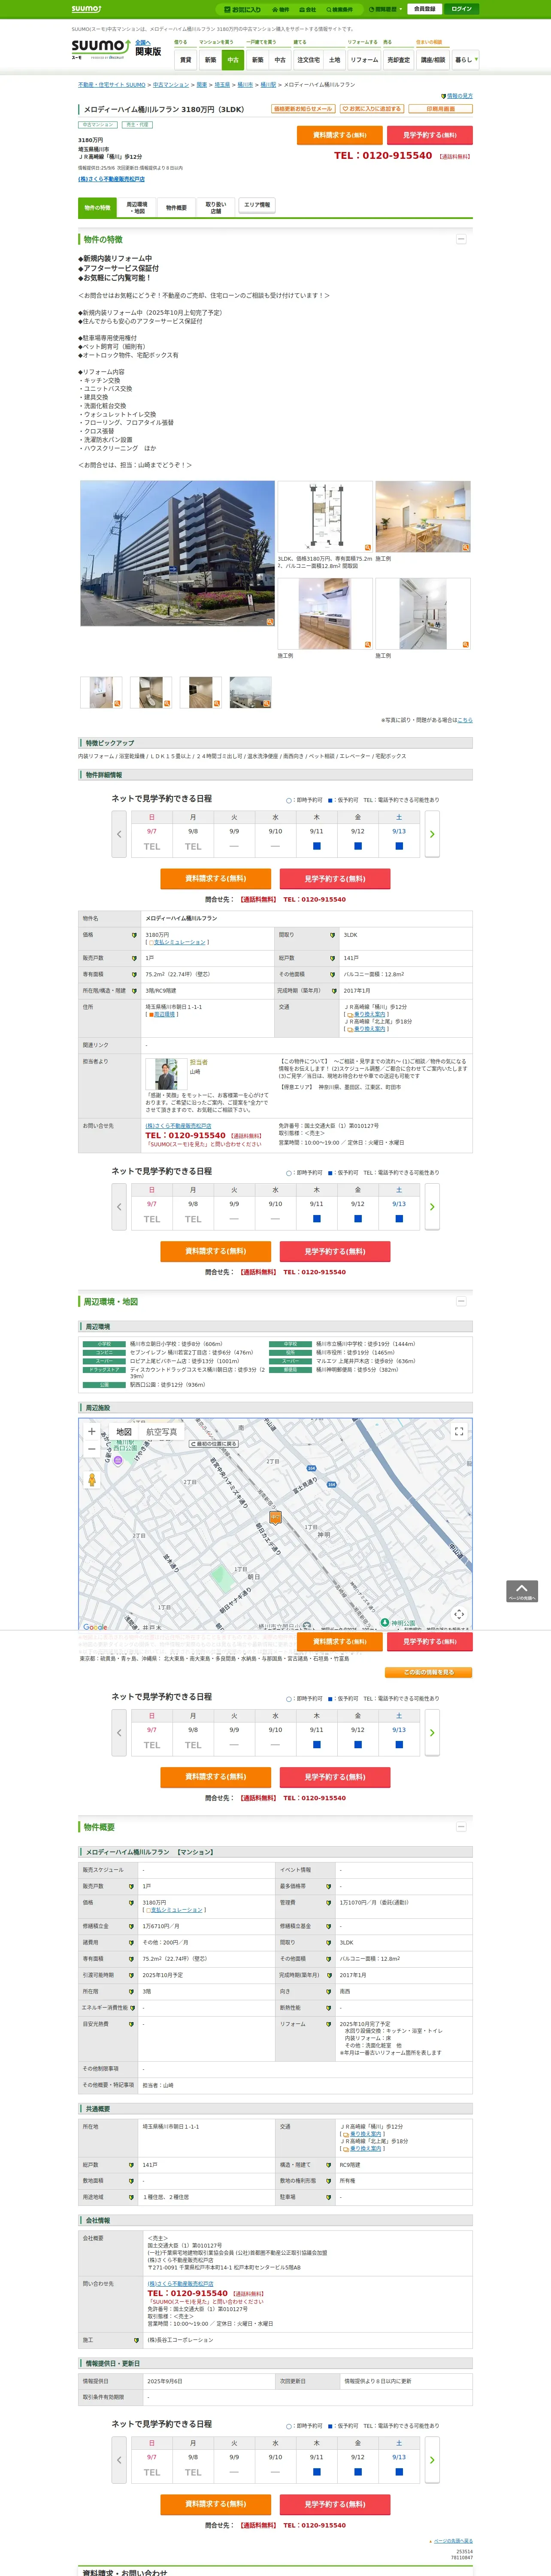Click help icon next to 間取り in detail table
This screenshot has height=2576, width=551.
click(332, 935)
